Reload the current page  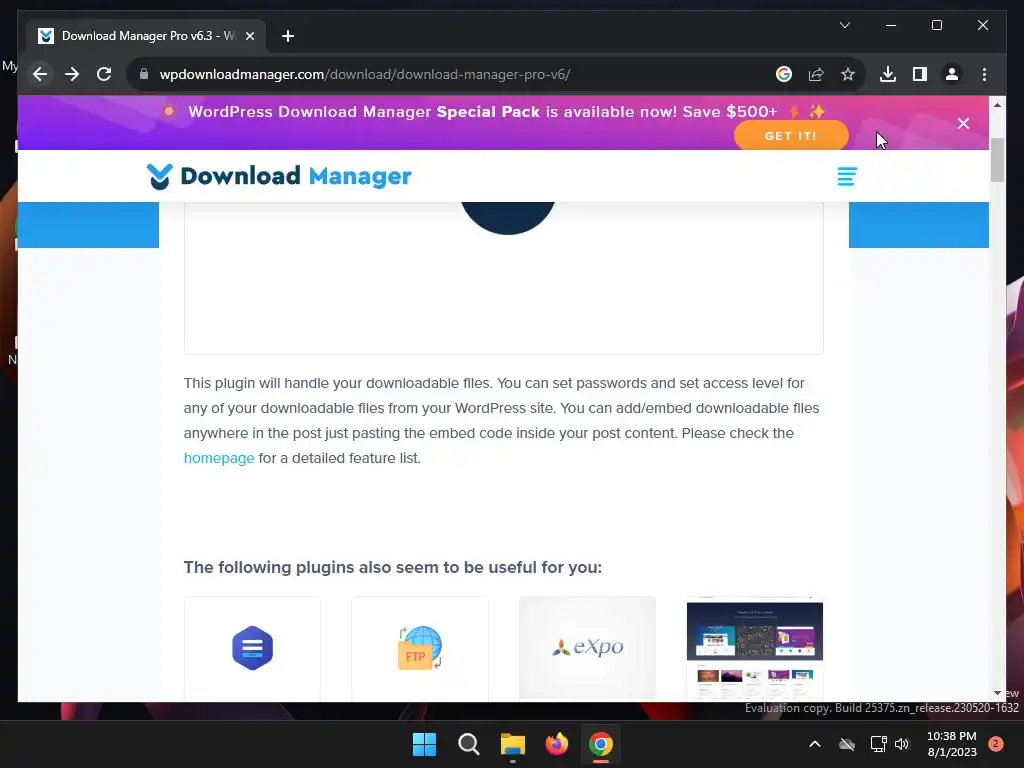(104, 74)
